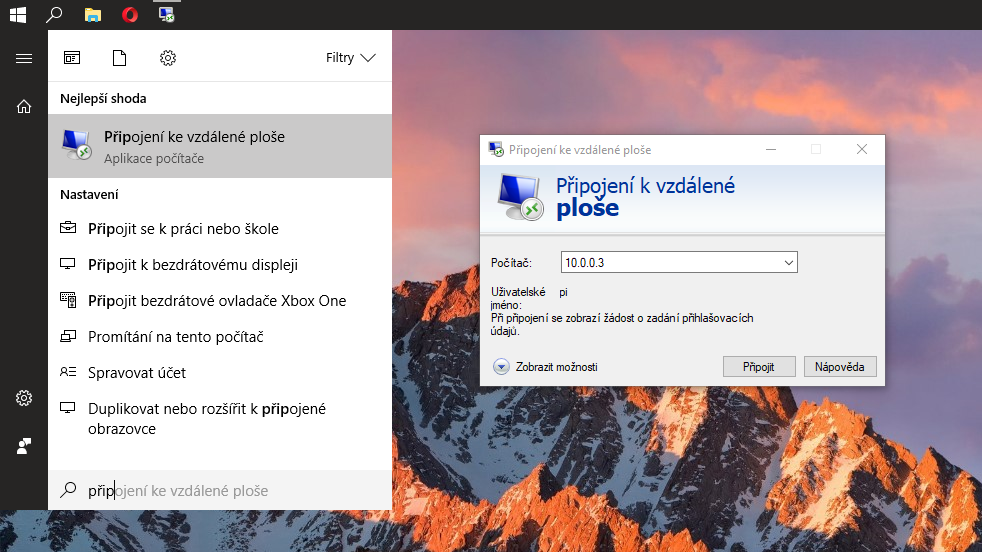This screenshot has height=552, width=982.
Task: Select Připojit k bezdrátovému displeji
Action: tap(220, 264)
